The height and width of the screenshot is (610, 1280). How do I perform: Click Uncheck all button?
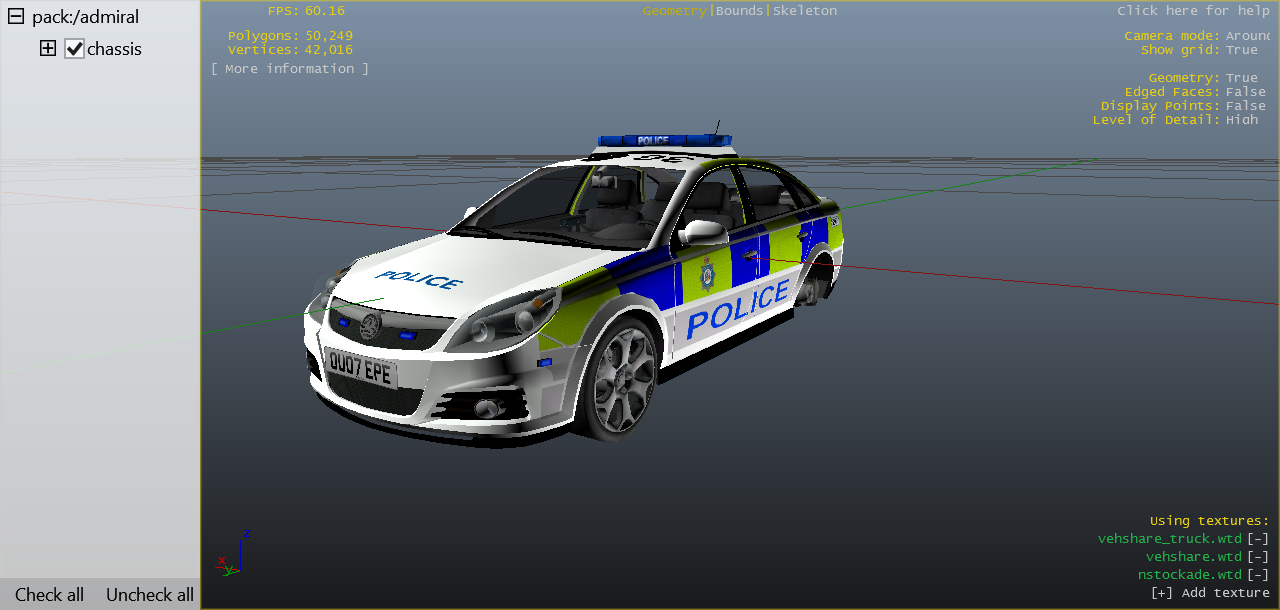(150, 595)
